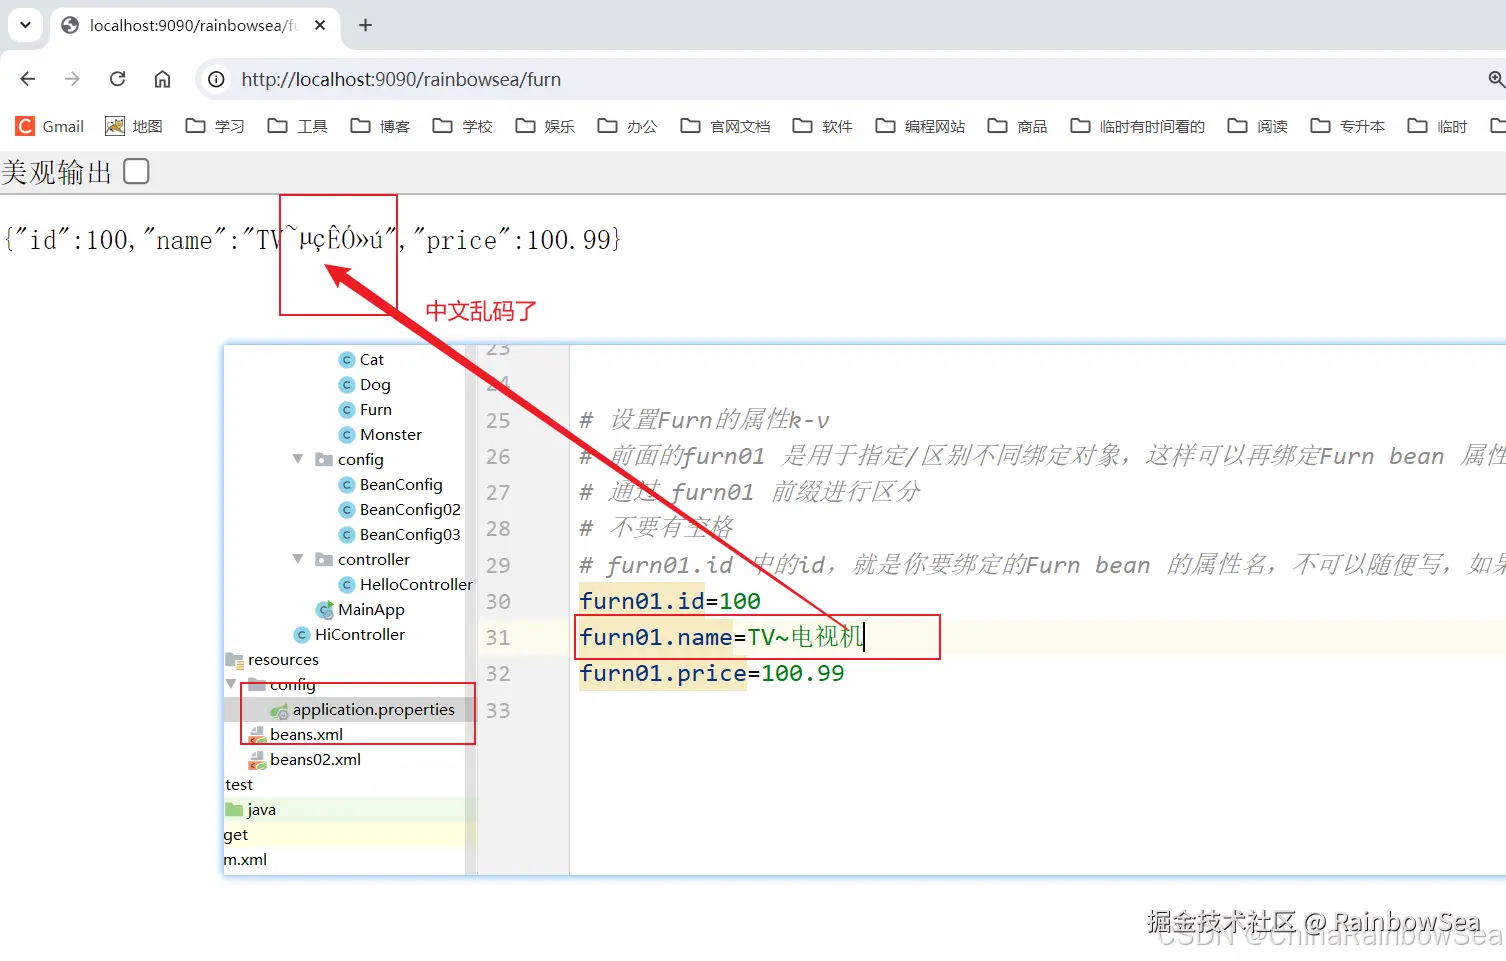Click the zoom magnifier icon in address bar
This screenshot has width=1506, height=961.
click(x=1496, y=79)
